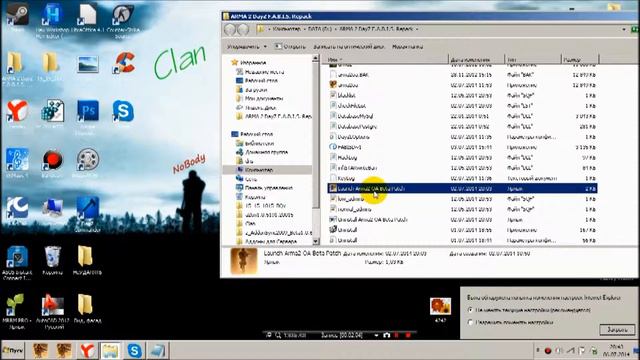Select Избранное (Favorites) in navigation pane
Image resolution: width=640 pixels, height=360 pixels.
click(x=249, y=62)
